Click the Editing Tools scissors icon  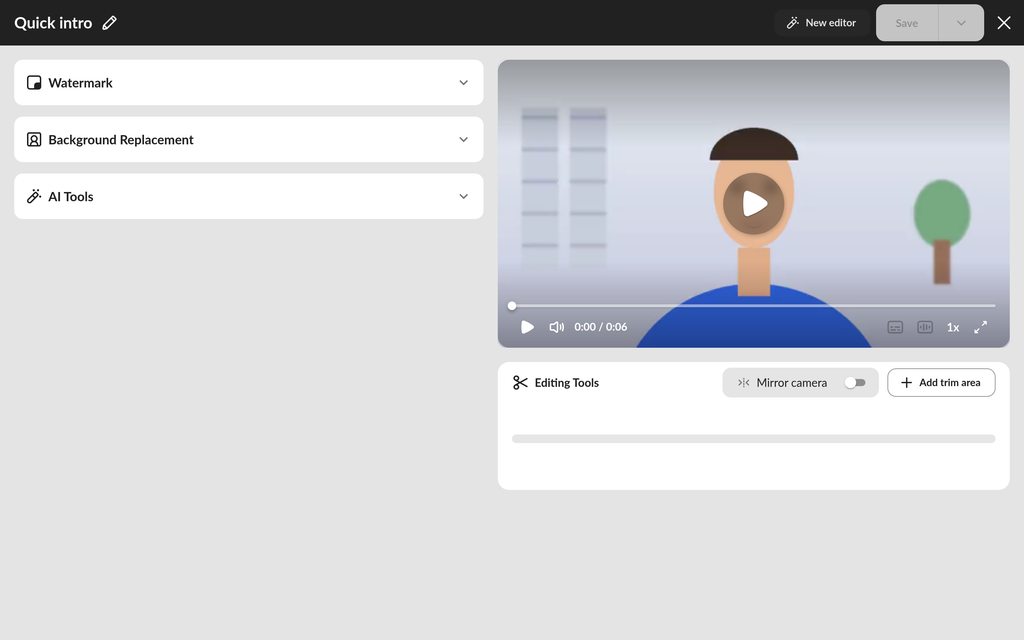click(520, 383)
